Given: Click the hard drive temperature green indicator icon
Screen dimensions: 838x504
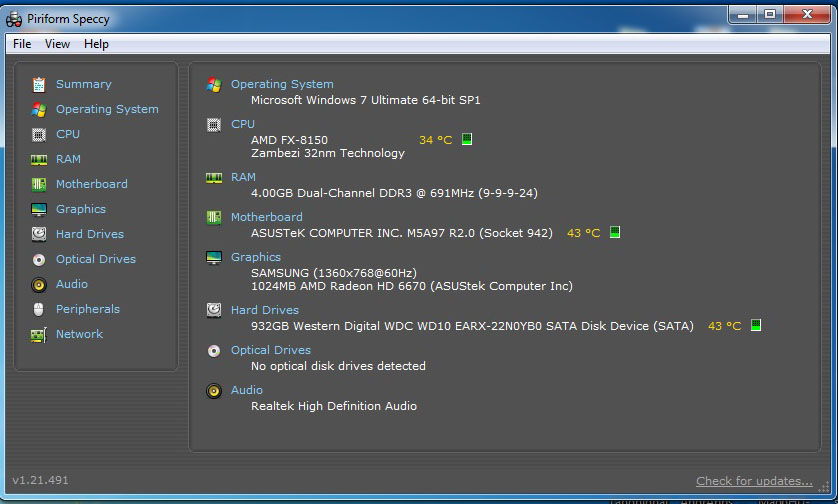Looking at the screenshot, I should click(756, 325).
